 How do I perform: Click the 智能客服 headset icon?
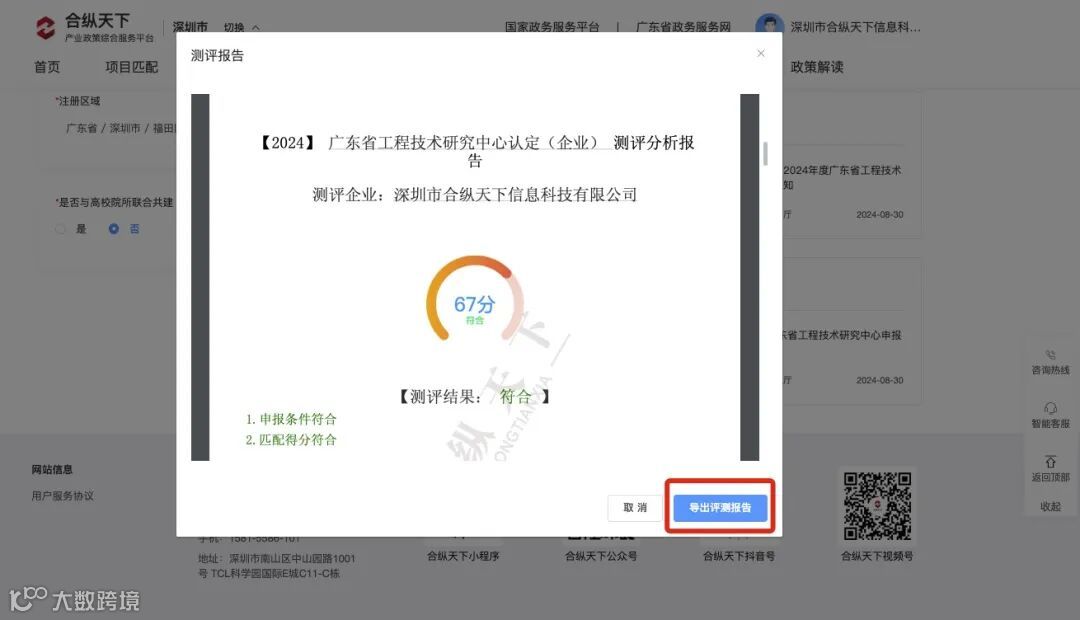(1050, 408)
